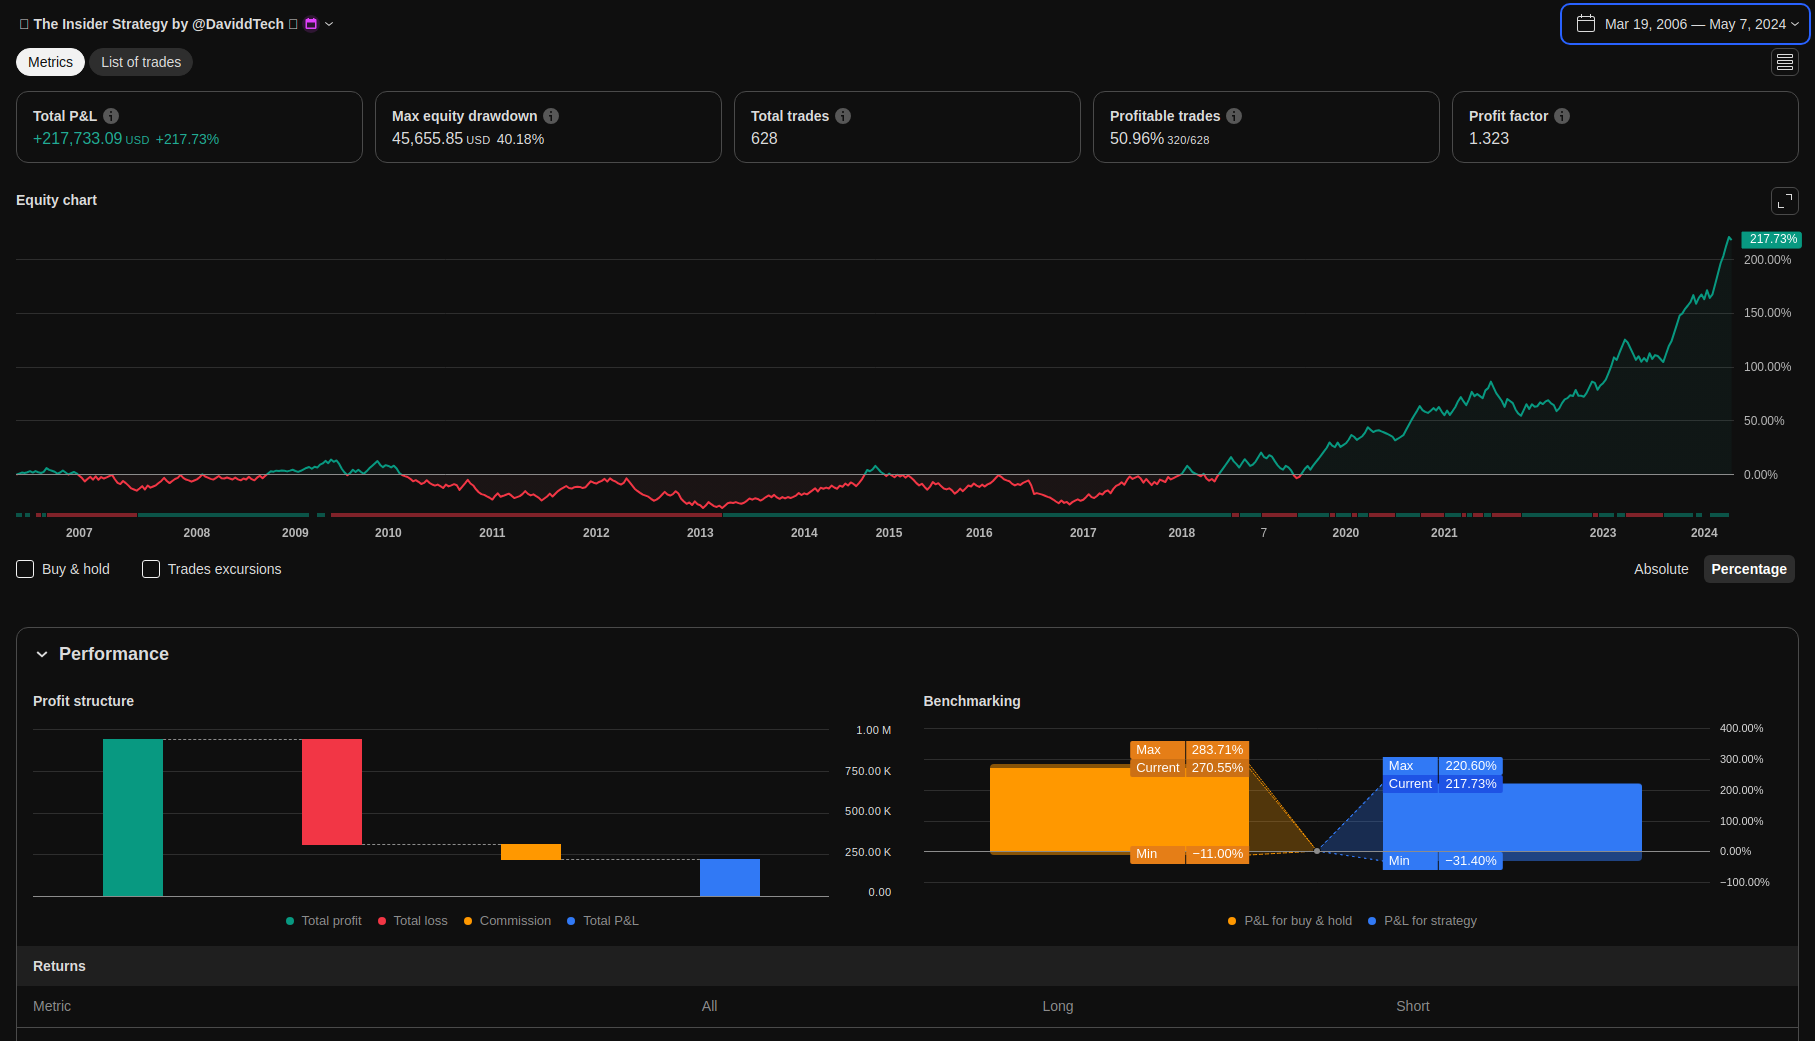Select the Metrics tab
1815x1041 pixels.
50,62
